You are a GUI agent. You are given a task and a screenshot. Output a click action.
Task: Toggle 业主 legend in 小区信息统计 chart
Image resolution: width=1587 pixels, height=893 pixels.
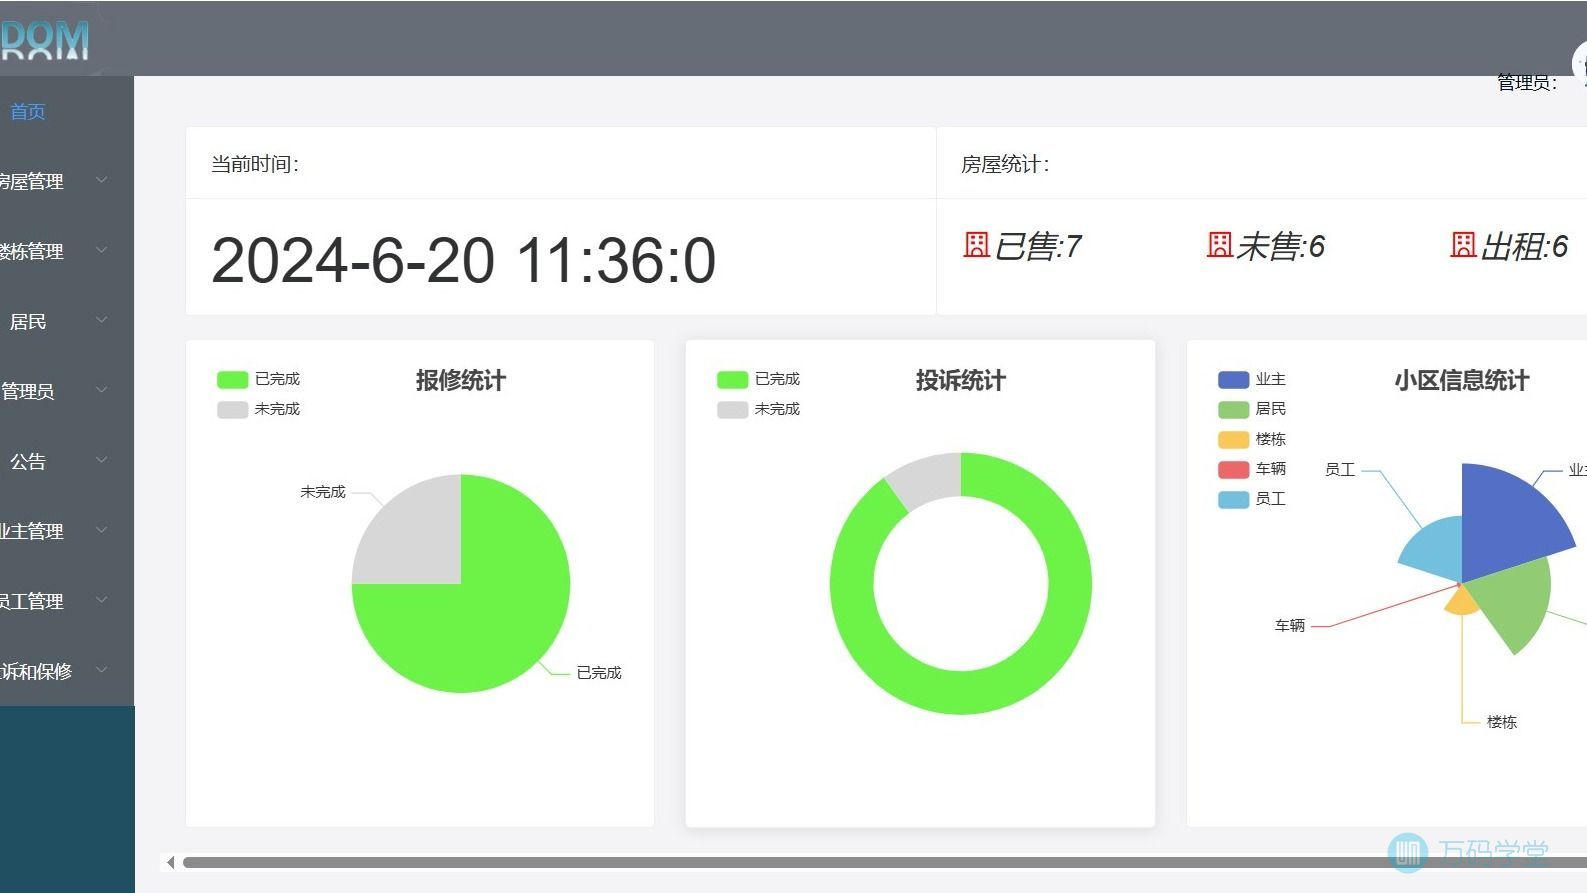pyautogui.click(x=1251, y=379)
